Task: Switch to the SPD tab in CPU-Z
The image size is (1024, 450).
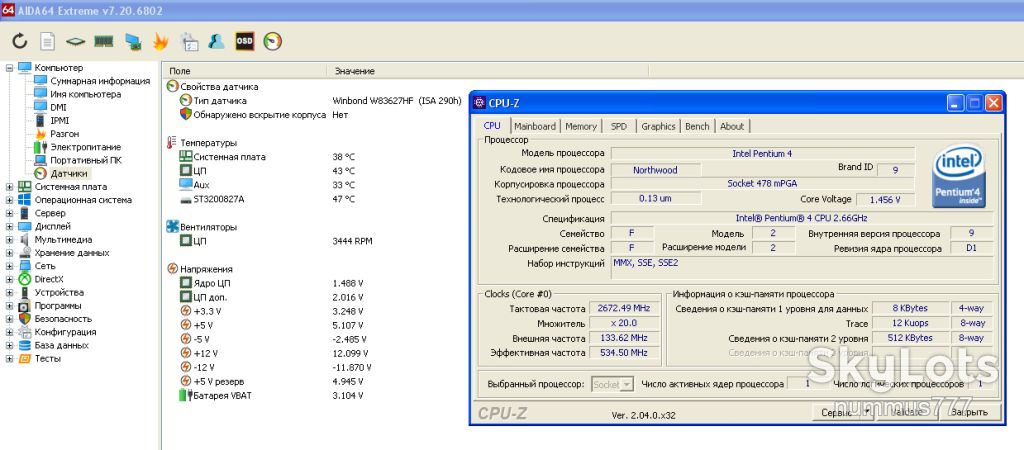Action: pyautogui.click(x=618, y=126)
